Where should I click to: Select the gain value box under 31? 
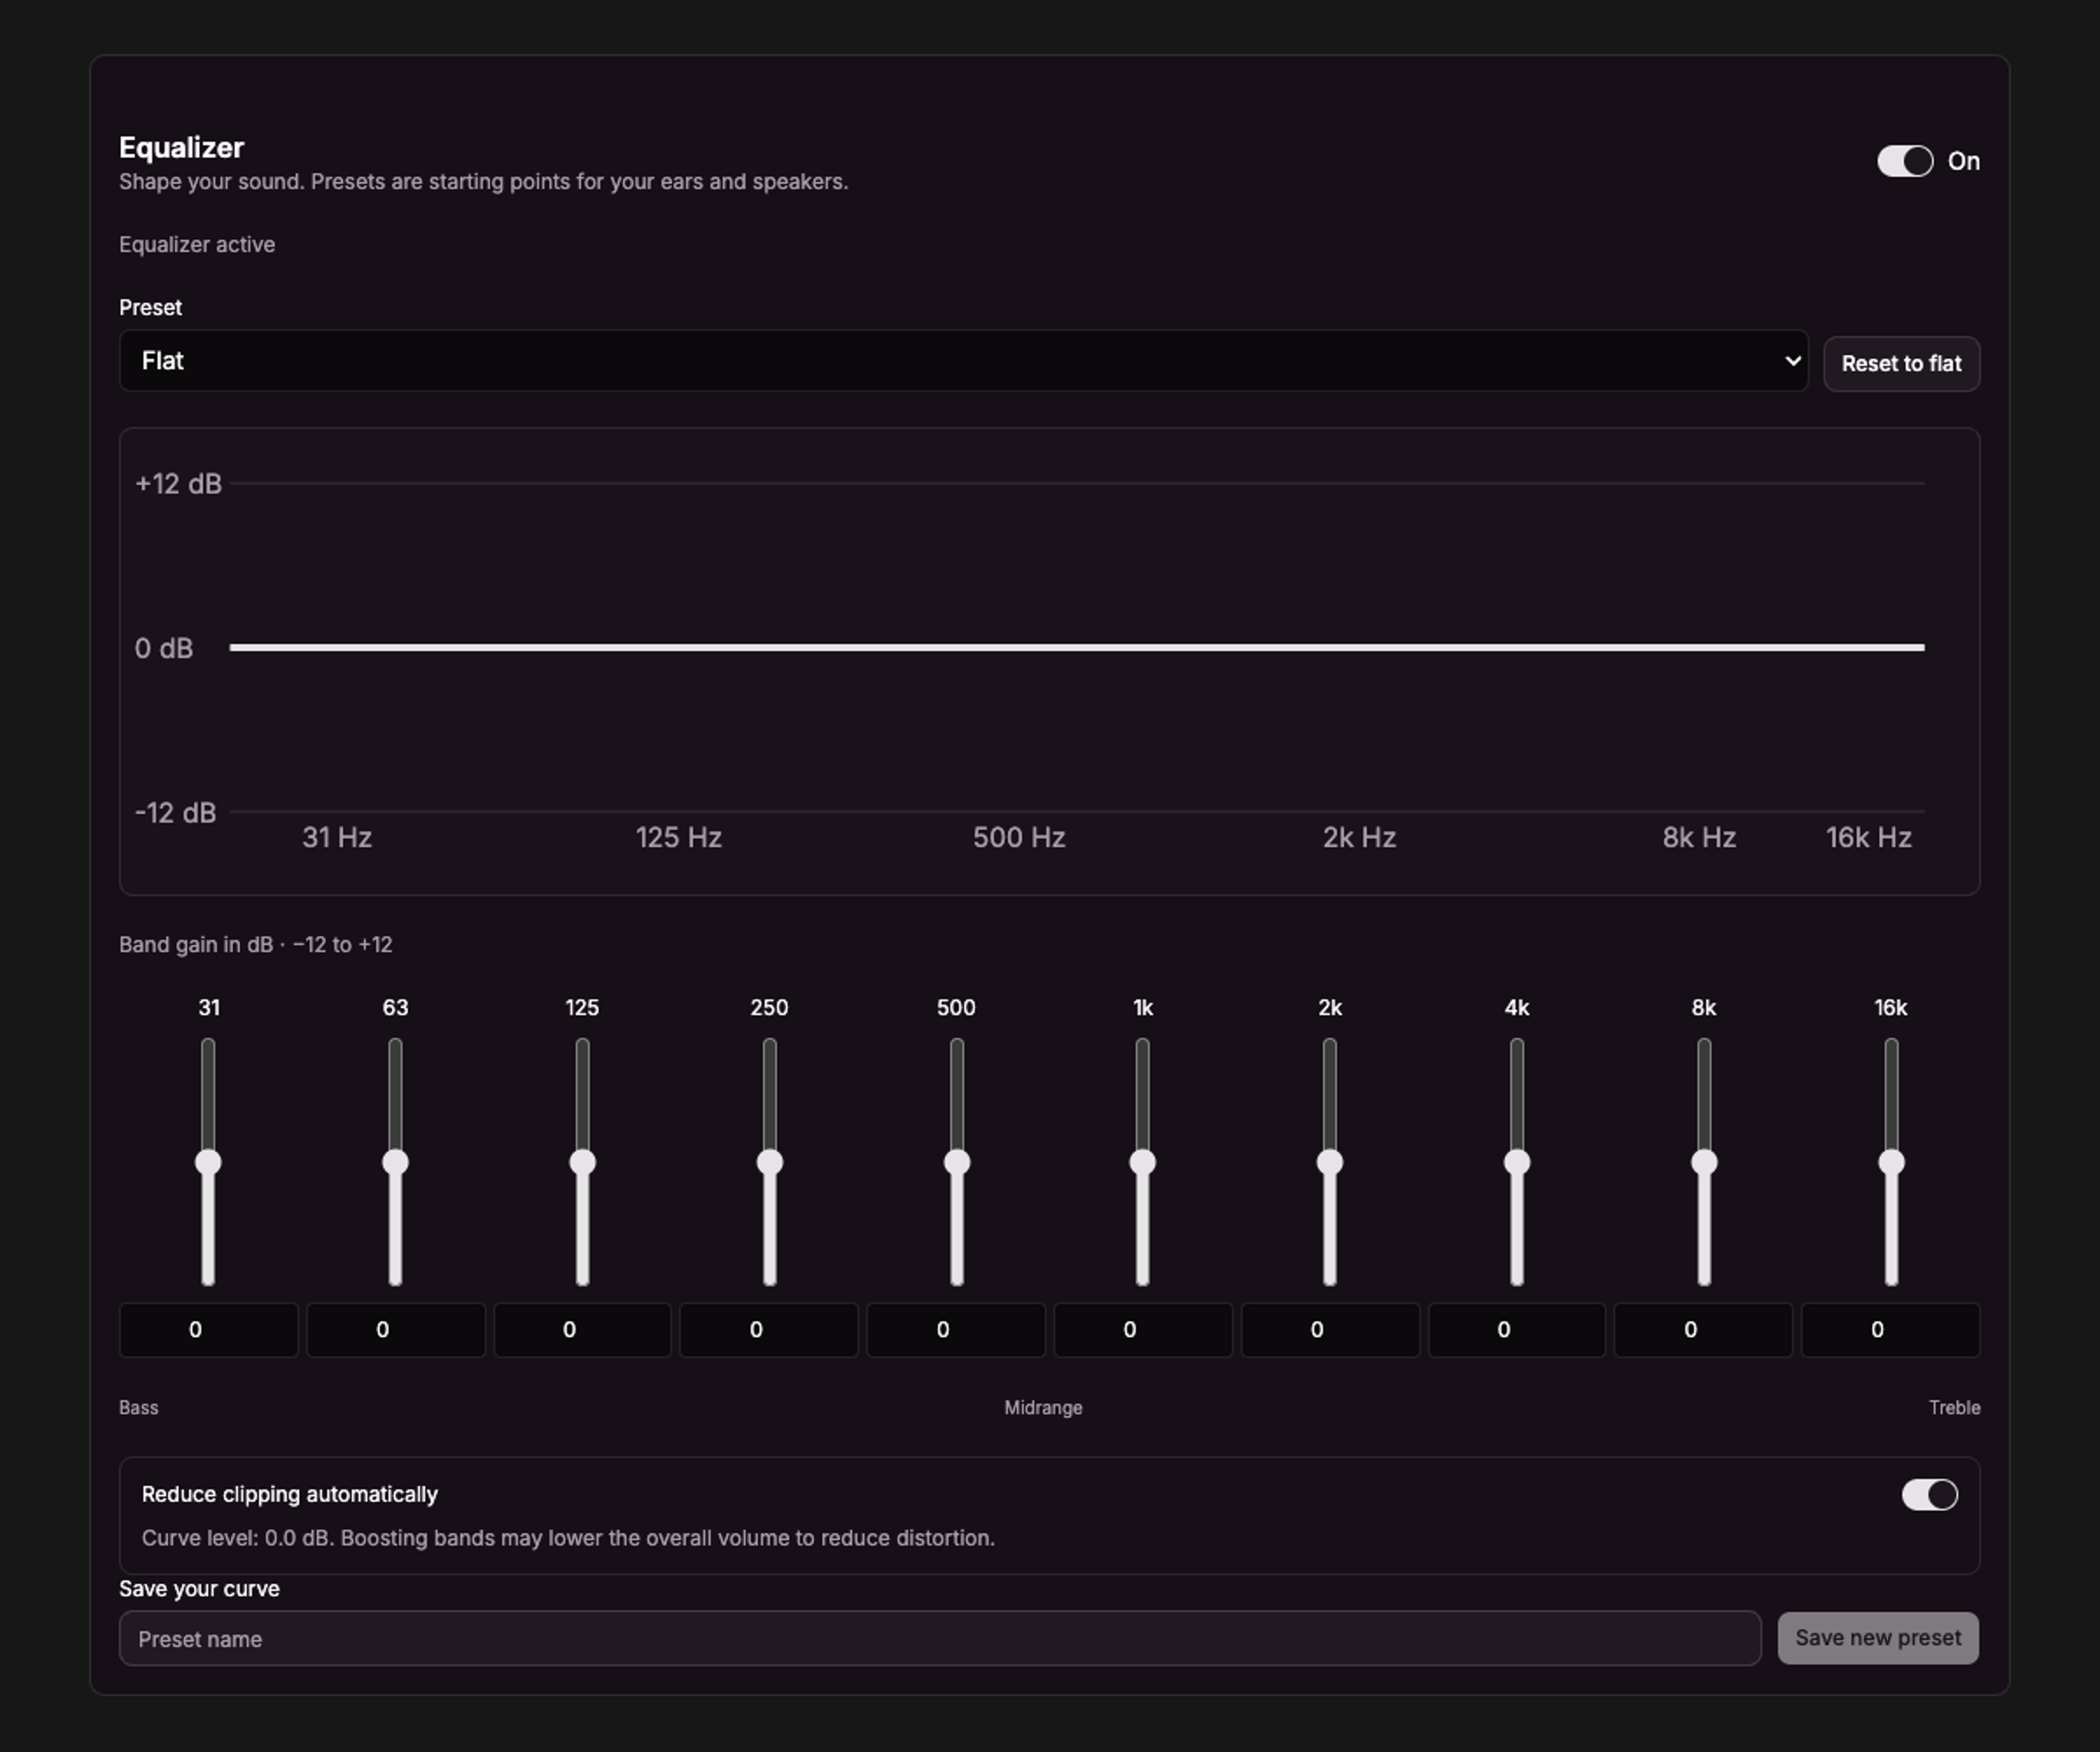[208, 1330]
